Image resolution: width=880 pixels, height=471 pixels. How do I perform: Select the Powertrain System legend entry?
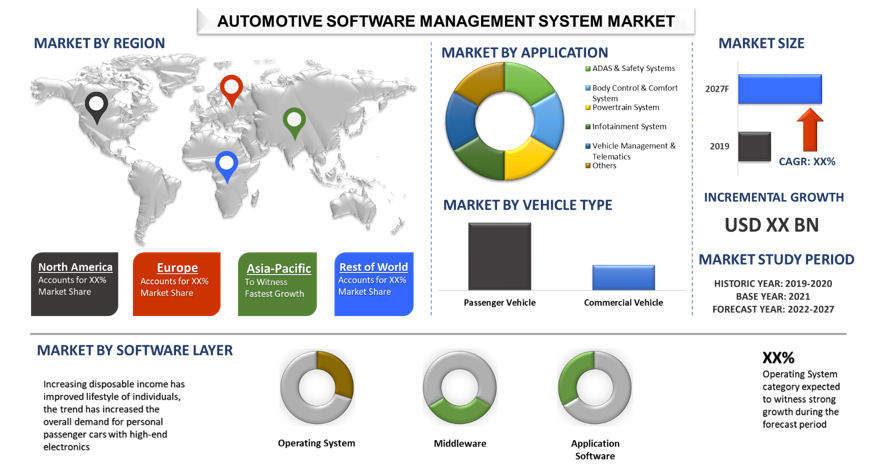point(626,108)
